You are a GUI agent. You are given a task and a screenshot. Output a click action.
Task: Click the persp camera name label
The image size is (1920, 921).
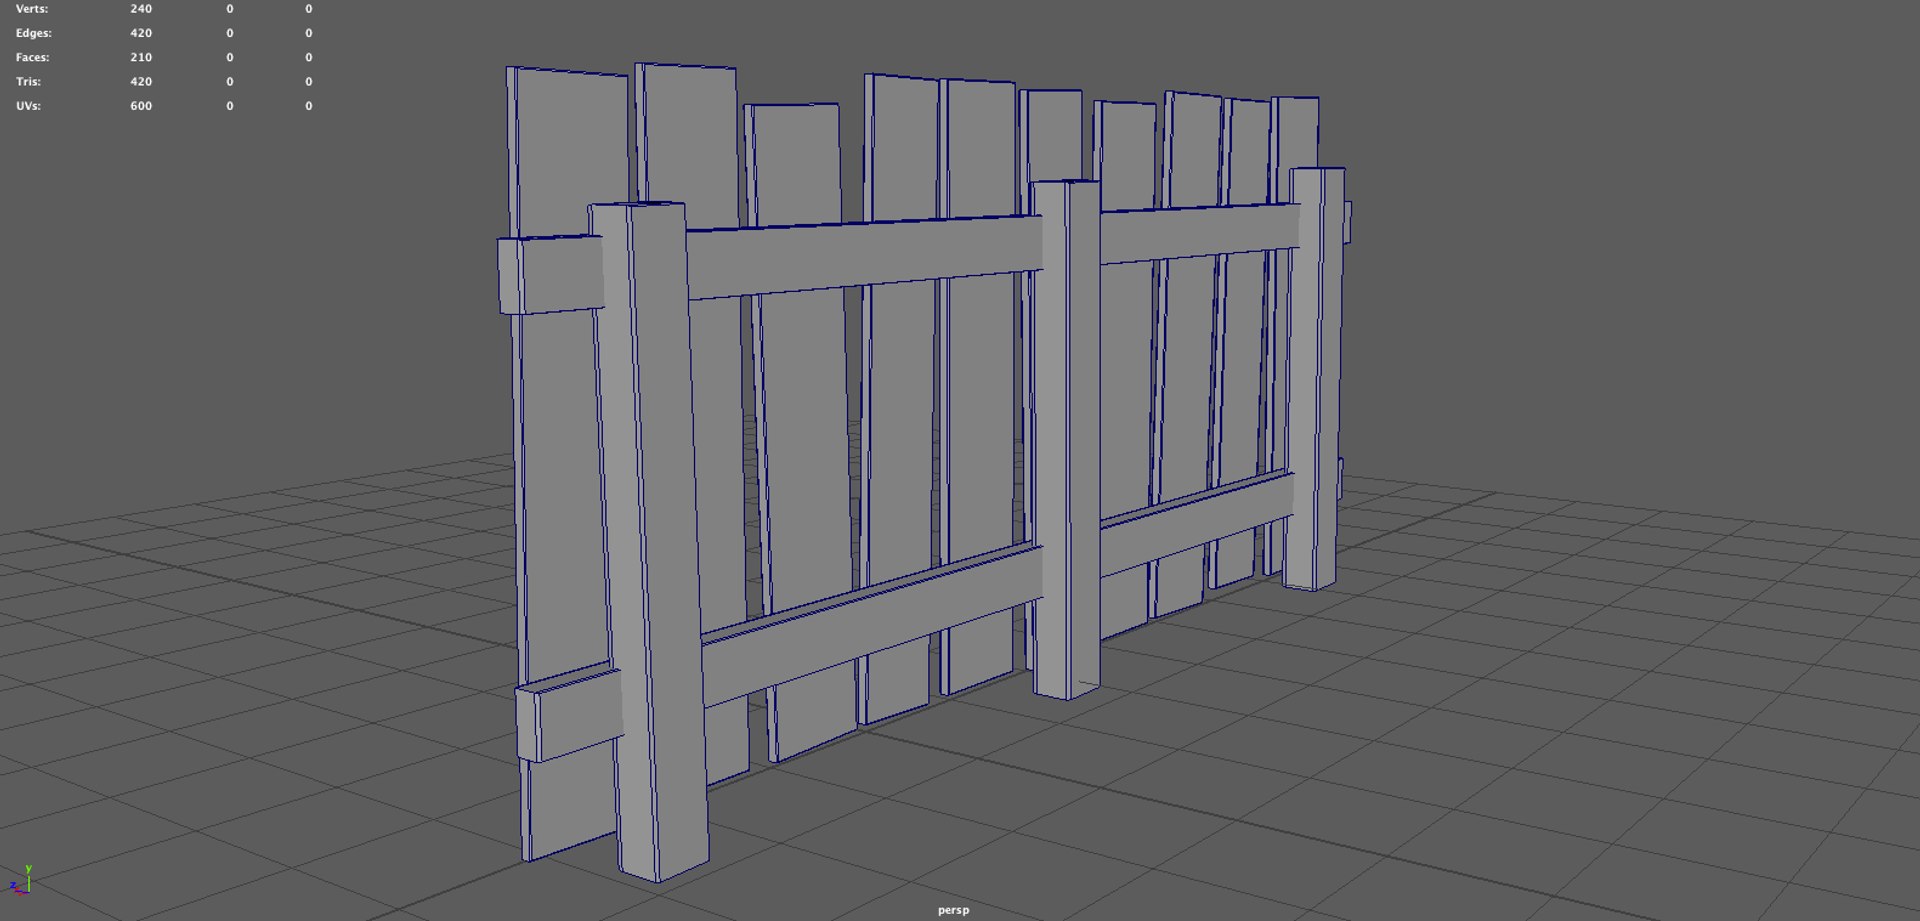(x=953, y=910)
